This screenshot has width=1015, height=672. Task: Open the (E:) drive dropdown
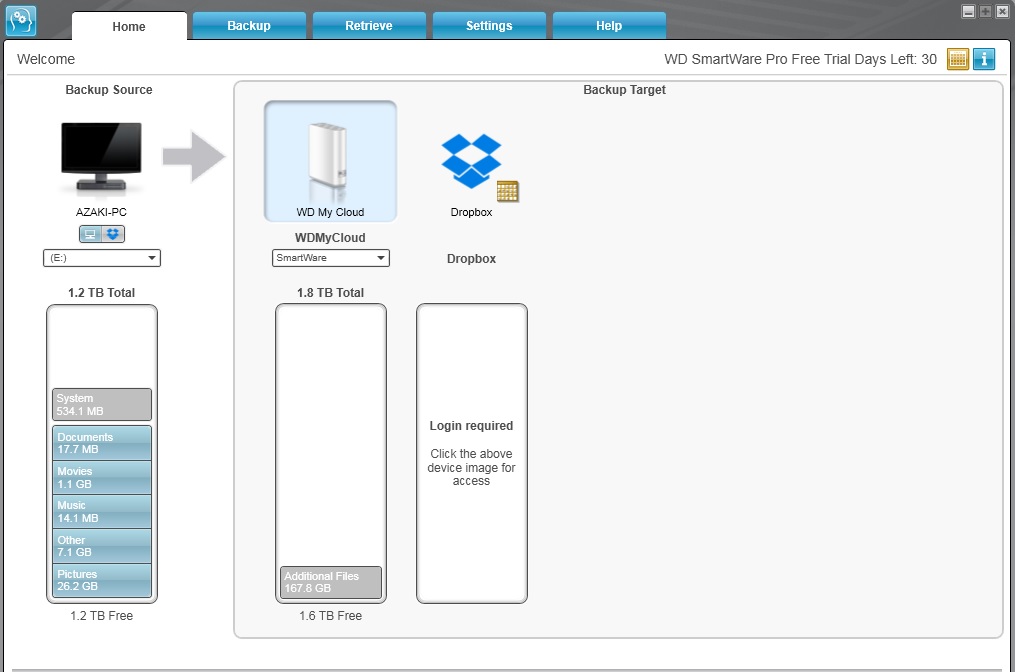click(102, 258)
